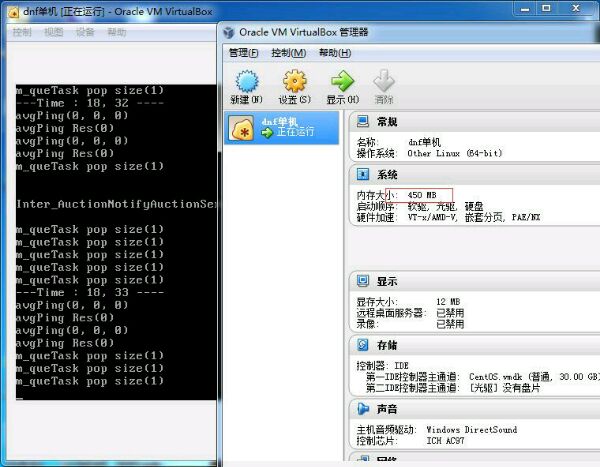Click Windows DirectSound audio driver text
Viewport: 600px width, 467px height.
pos(471,429)
